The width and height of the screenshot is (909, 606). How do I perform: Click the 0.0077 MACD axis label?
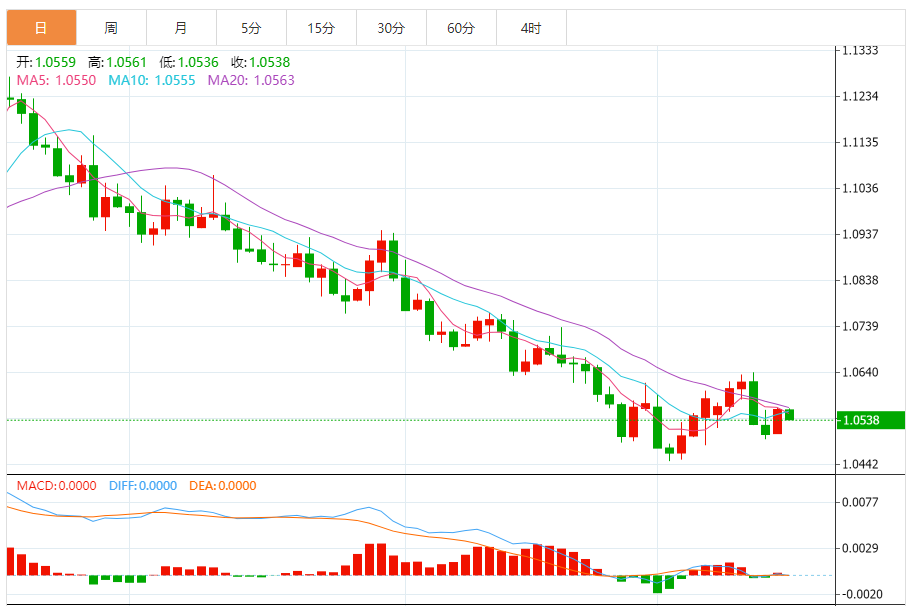860,502
